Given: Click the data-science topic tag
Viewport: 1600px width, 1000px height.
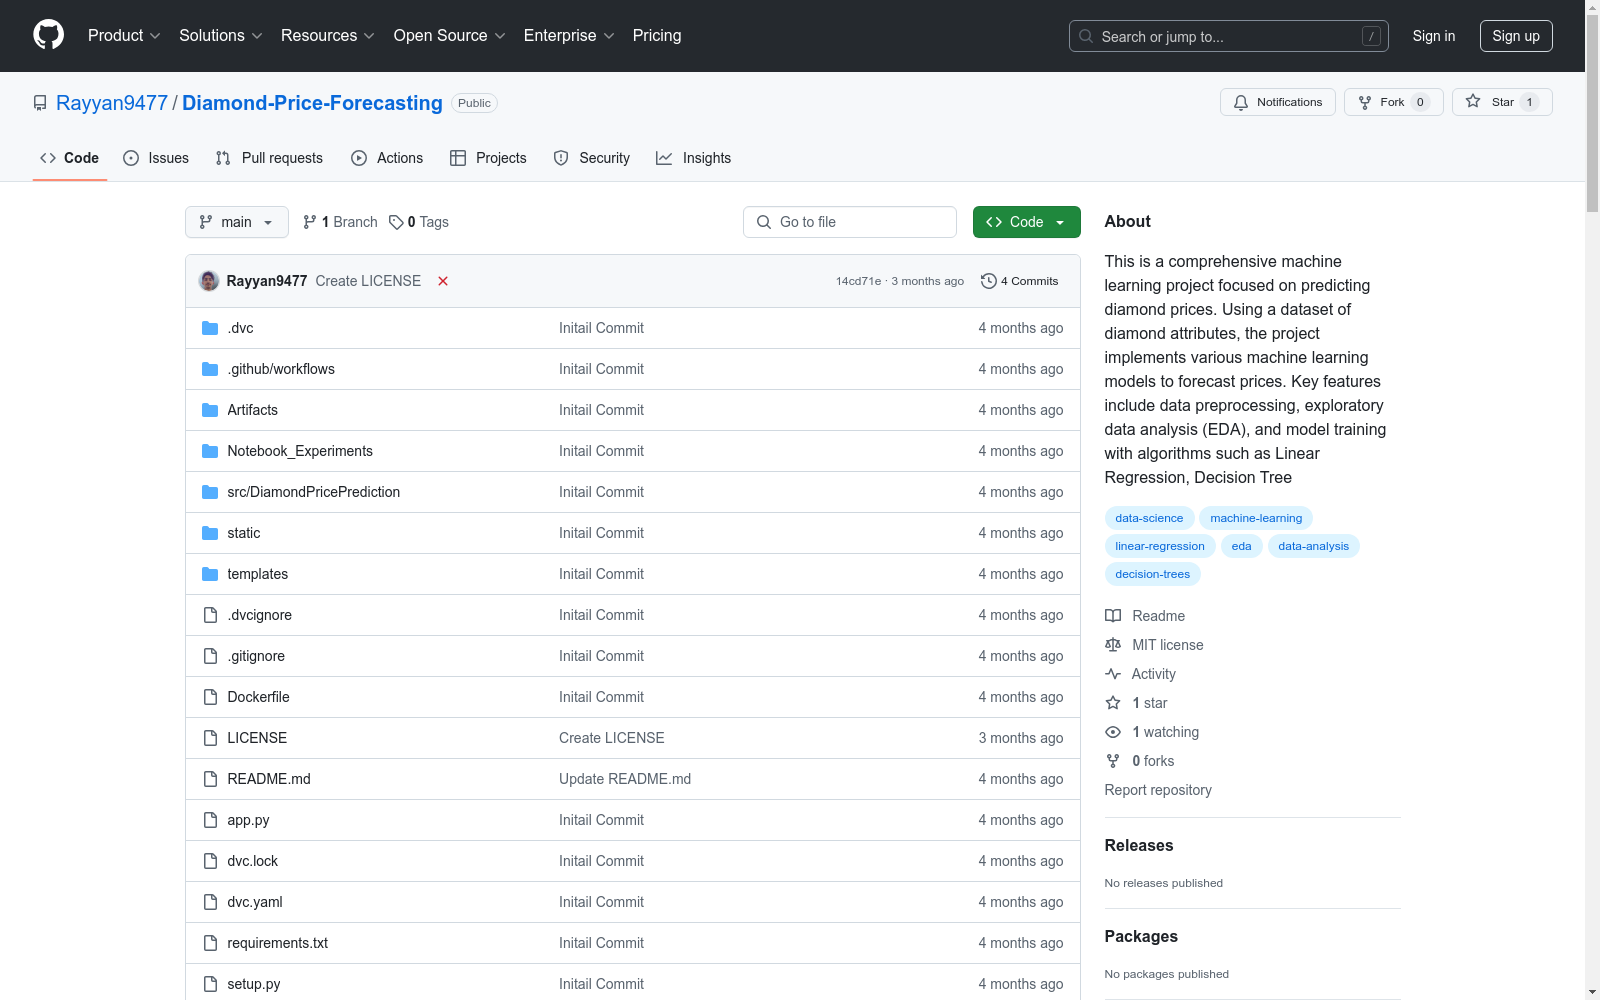Looking at the screenshot, I should point(1149,518).
